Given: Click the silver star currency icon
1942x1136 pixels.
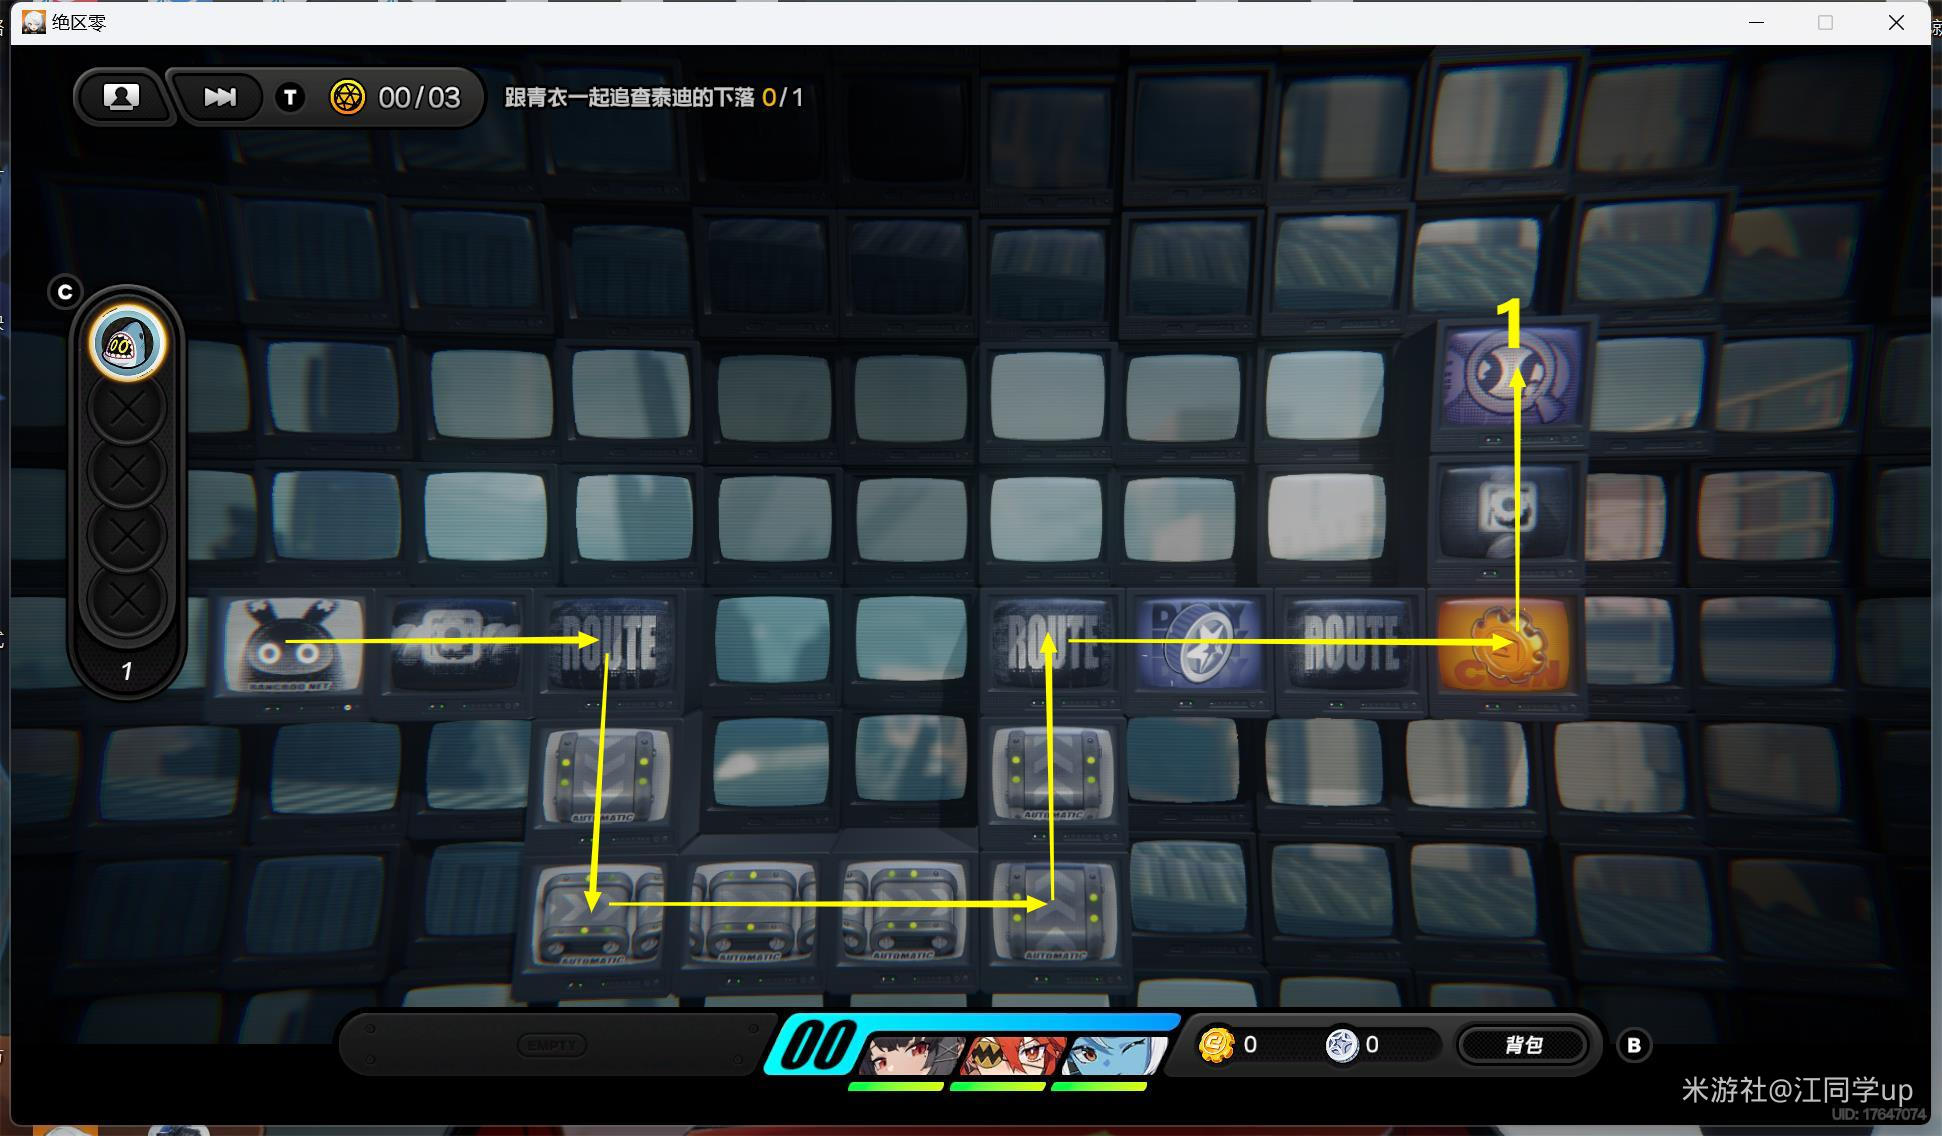Looking at the screenshot, I should [1340, 1045].
